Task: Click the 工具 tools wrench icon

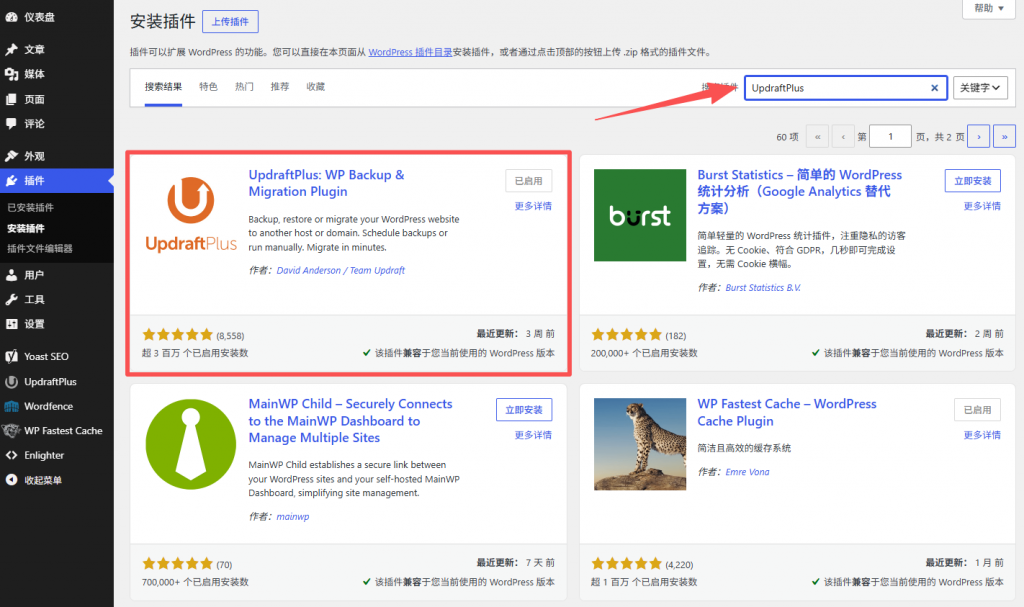Action: (x=11, y=299)
